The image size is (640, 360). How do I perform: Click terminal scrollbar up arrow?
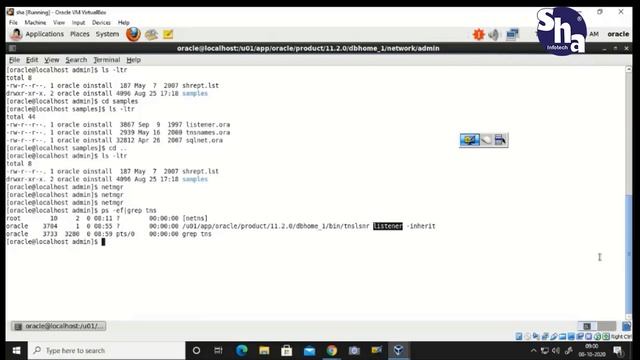tap(629, 70)
